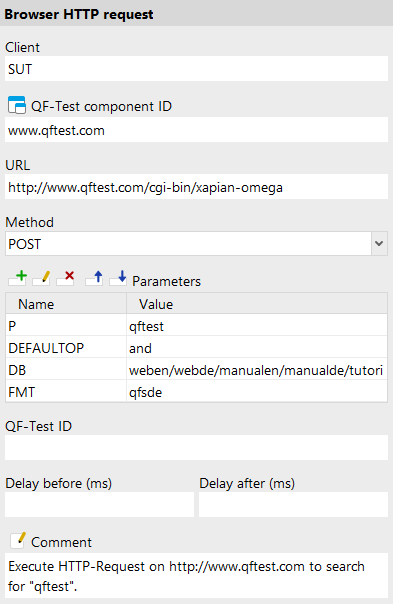Click the Delay before (ms) field
The width and height of the screenshot is (393, 604).
(99, 505)
